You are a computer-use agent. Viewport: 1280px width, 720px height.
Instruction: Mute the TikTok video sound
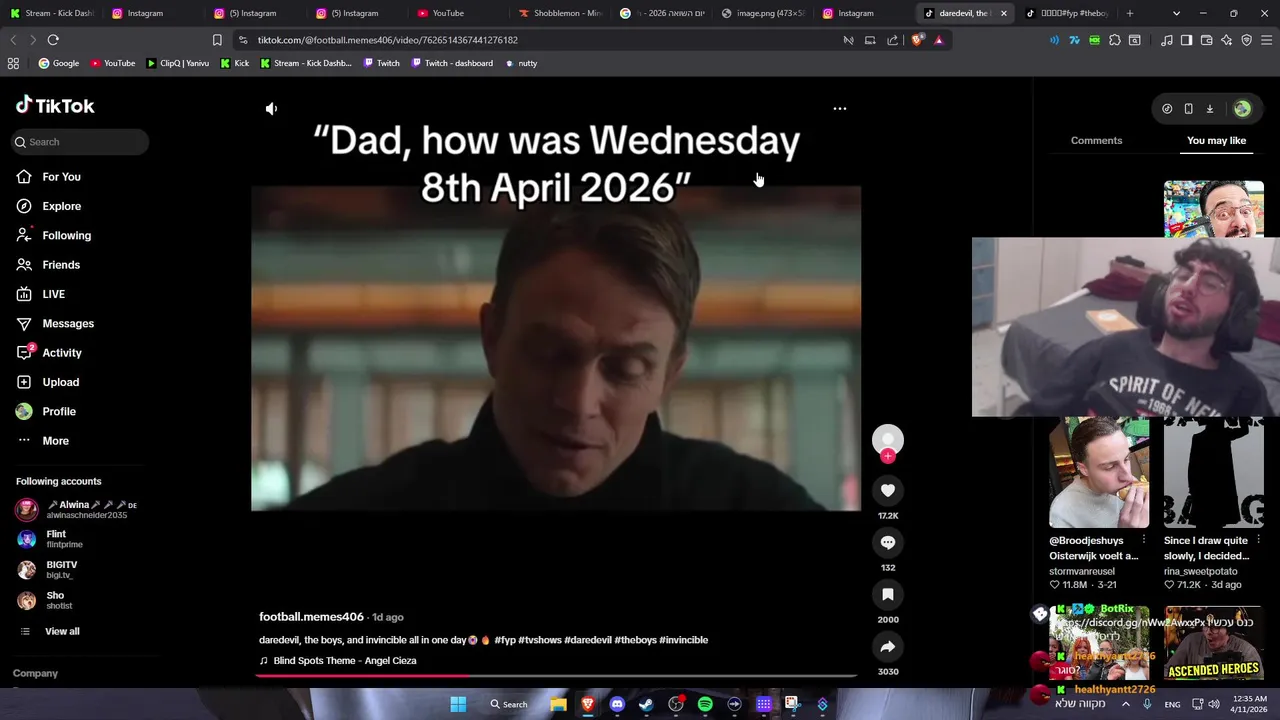pyautogui.click(x=271, y=108)
